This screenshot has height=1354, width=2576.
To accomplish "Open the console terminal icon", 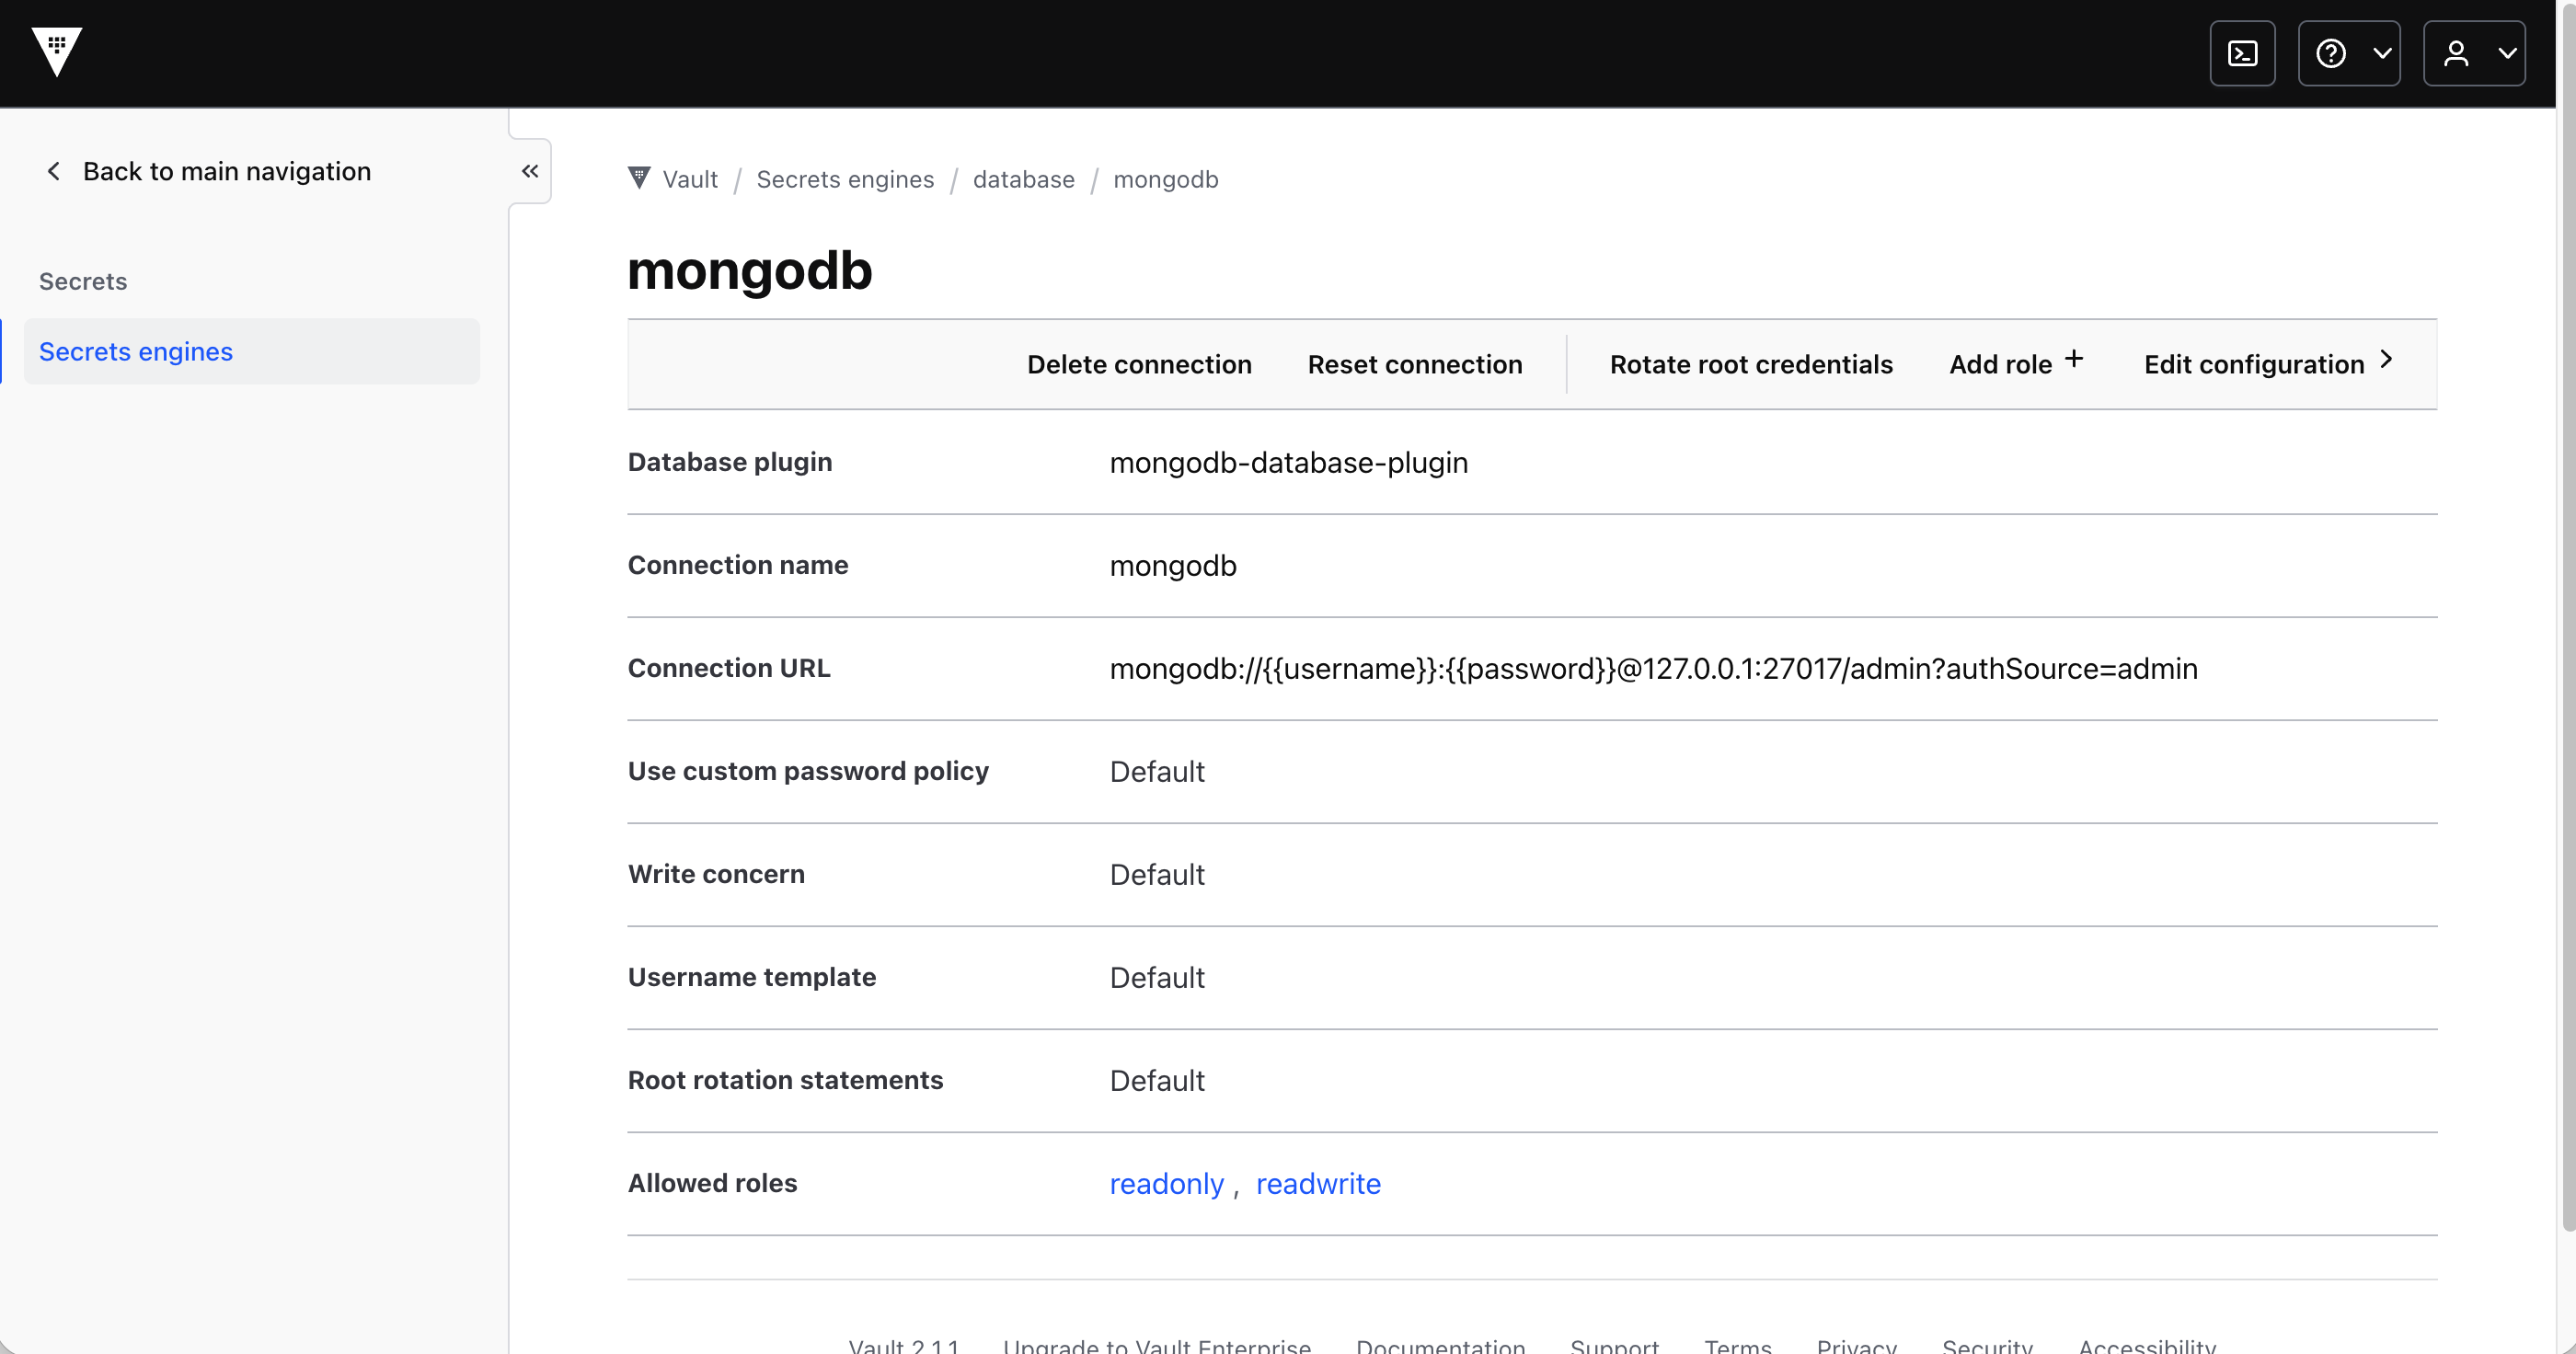I will point(2242,53).
